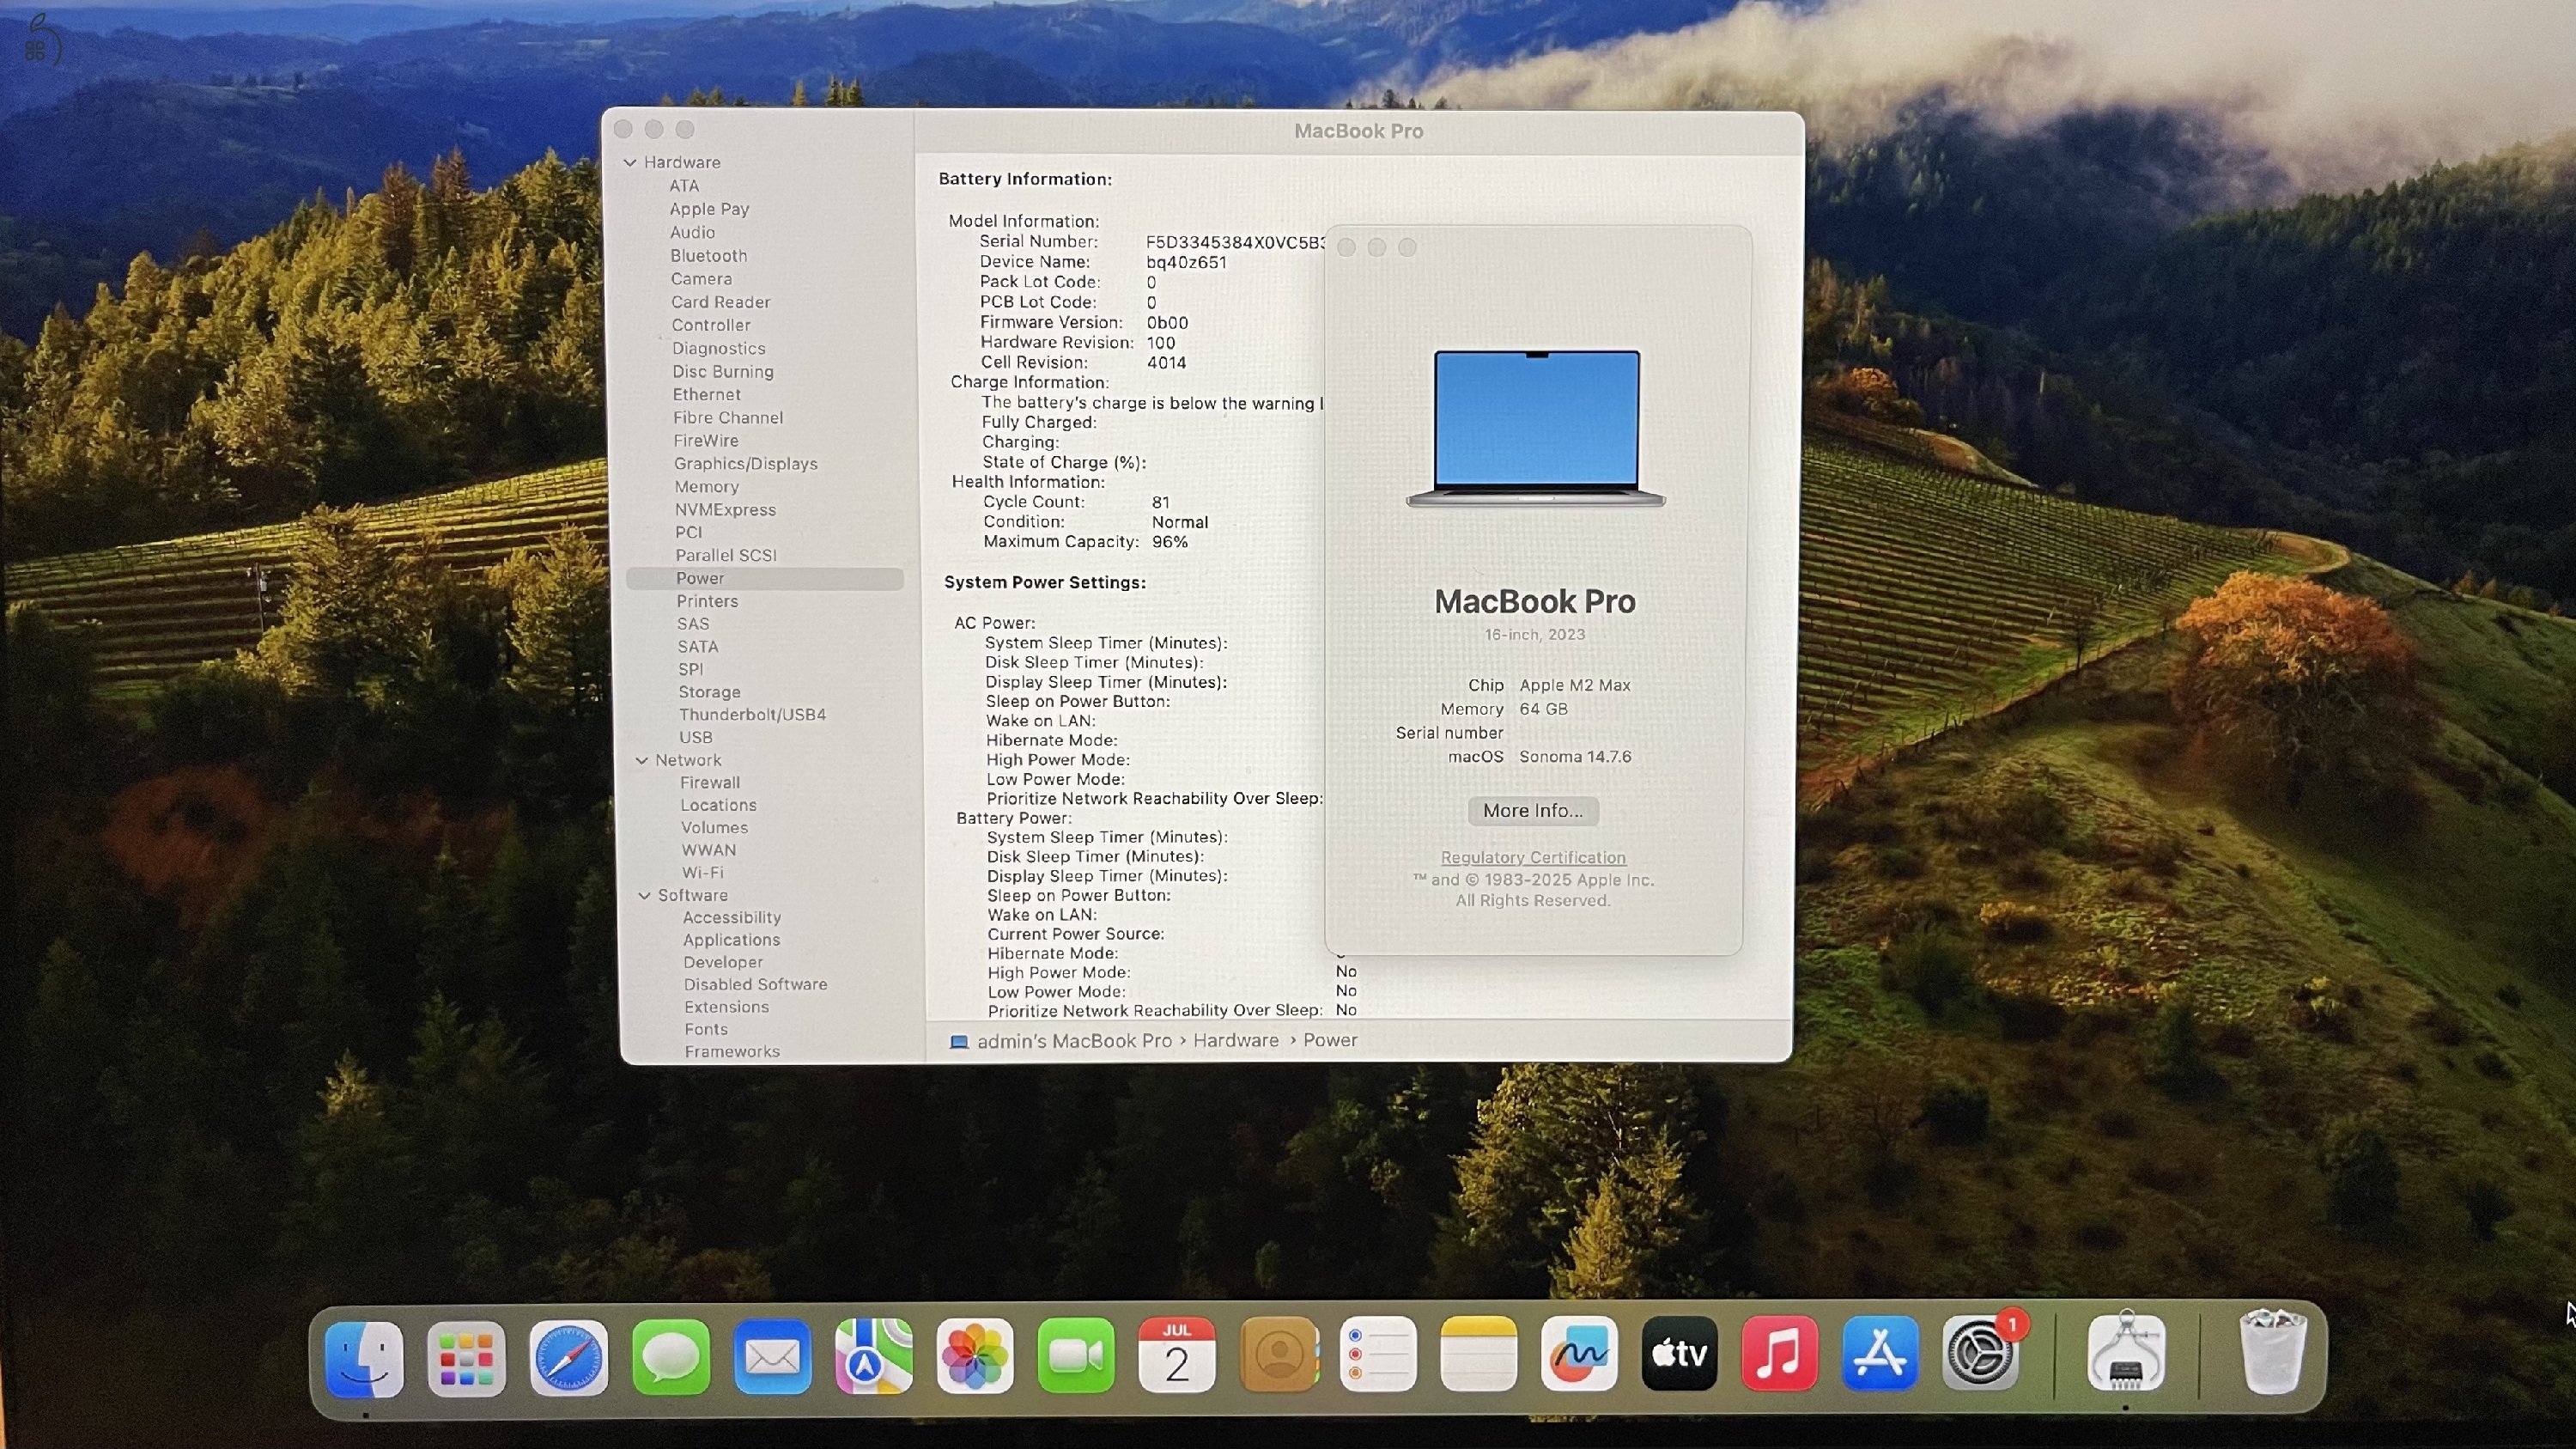Select Applications under Software
Image resolution: width=2576 pixels, height=1449 pixels.
click(x=731, y=940)
